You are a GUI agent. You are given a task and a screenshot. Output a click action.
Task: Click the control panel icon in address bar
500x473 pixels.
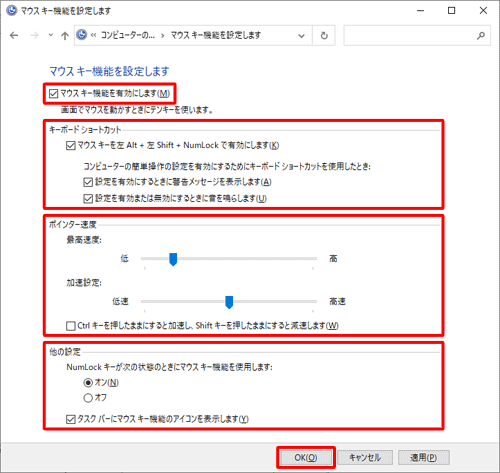82,35
